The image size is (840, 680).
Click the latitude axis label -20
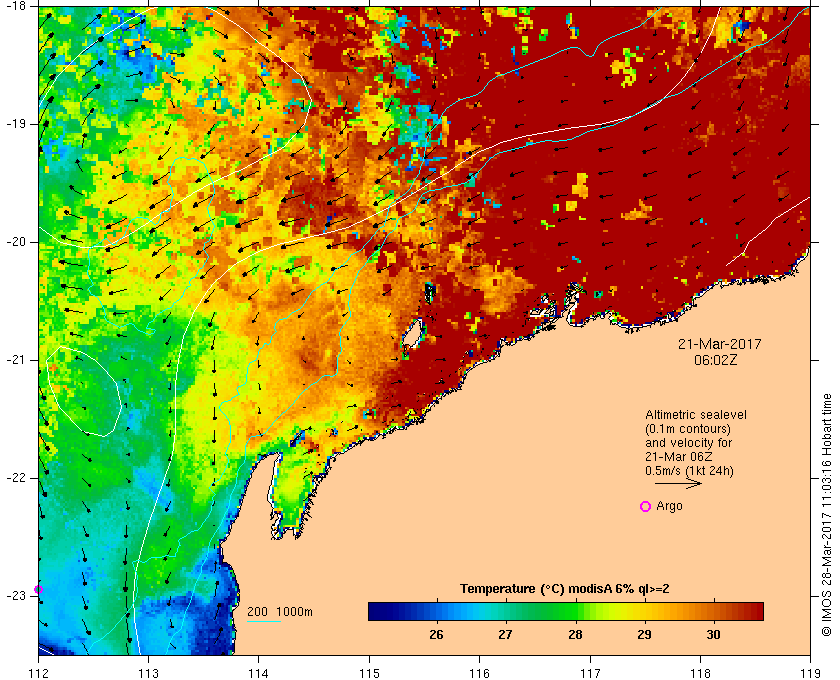[x=14, y=242]
